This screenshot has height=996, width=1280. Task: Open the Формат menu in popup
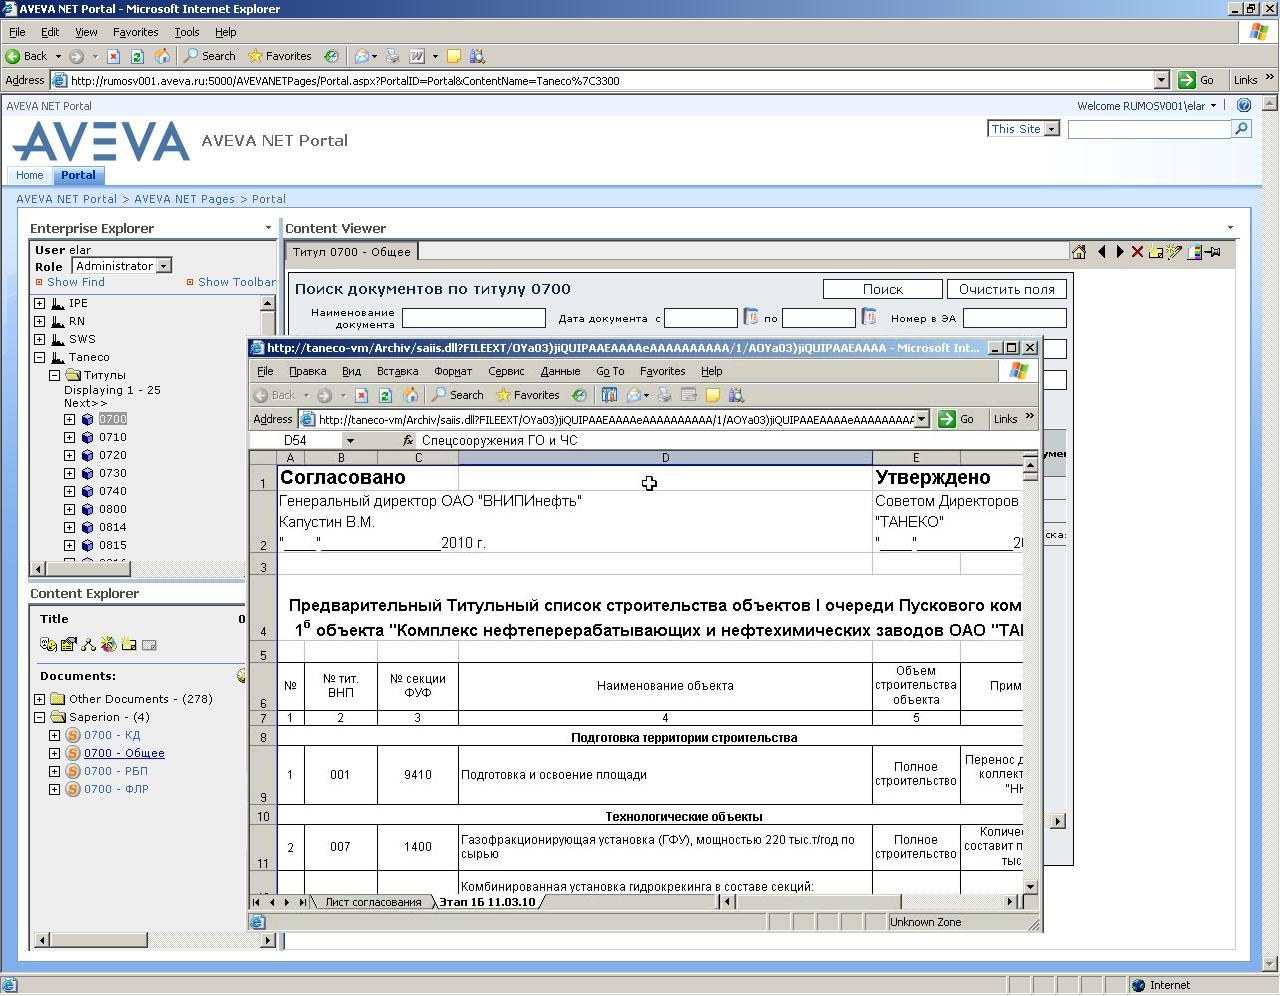(453, 371)
